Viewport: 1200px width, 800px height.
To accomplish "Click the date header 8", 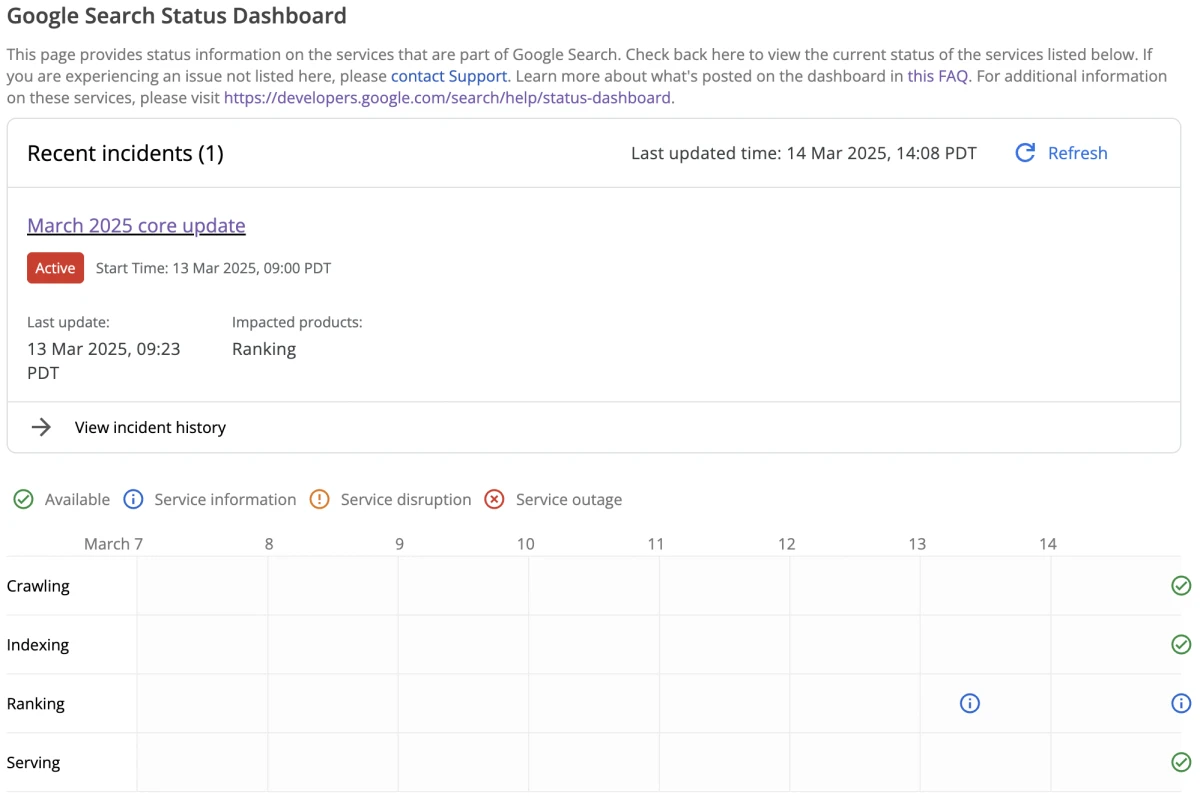I will [x=269, y=544].
